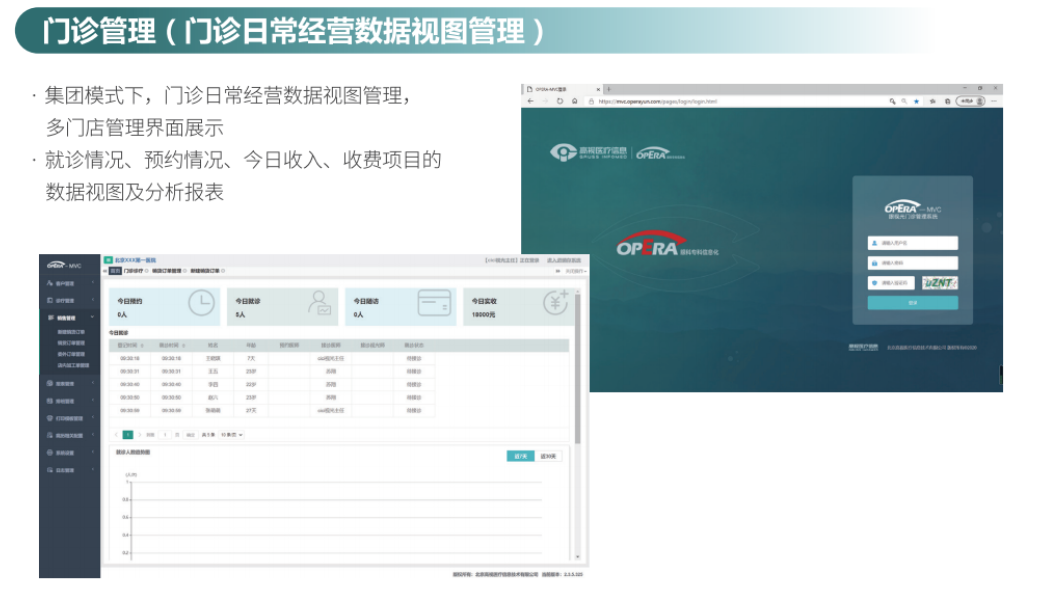Switch the trend chart to 近30天

tap(548, 456)
